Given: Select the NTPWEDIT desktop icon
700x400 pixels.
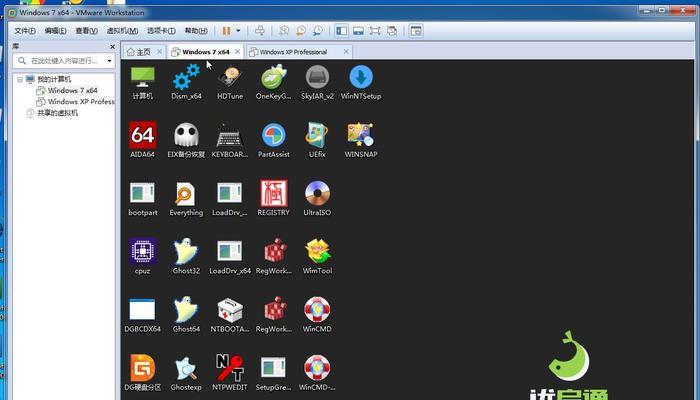Looking at the screenshot, I should point(230,373).
